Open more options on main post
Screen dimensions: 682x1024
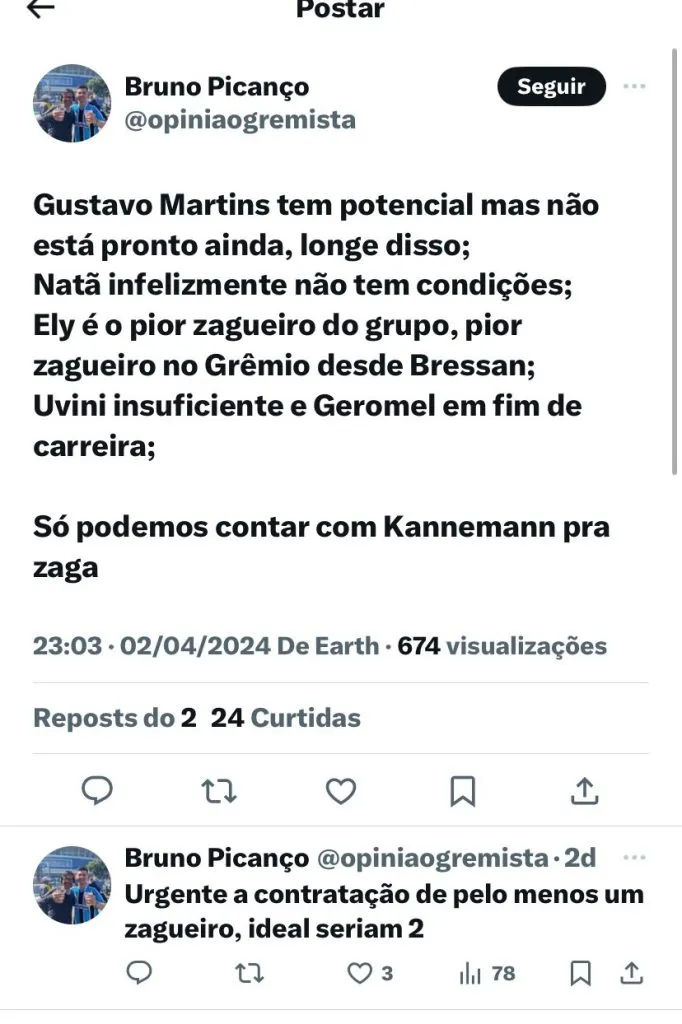634,87
